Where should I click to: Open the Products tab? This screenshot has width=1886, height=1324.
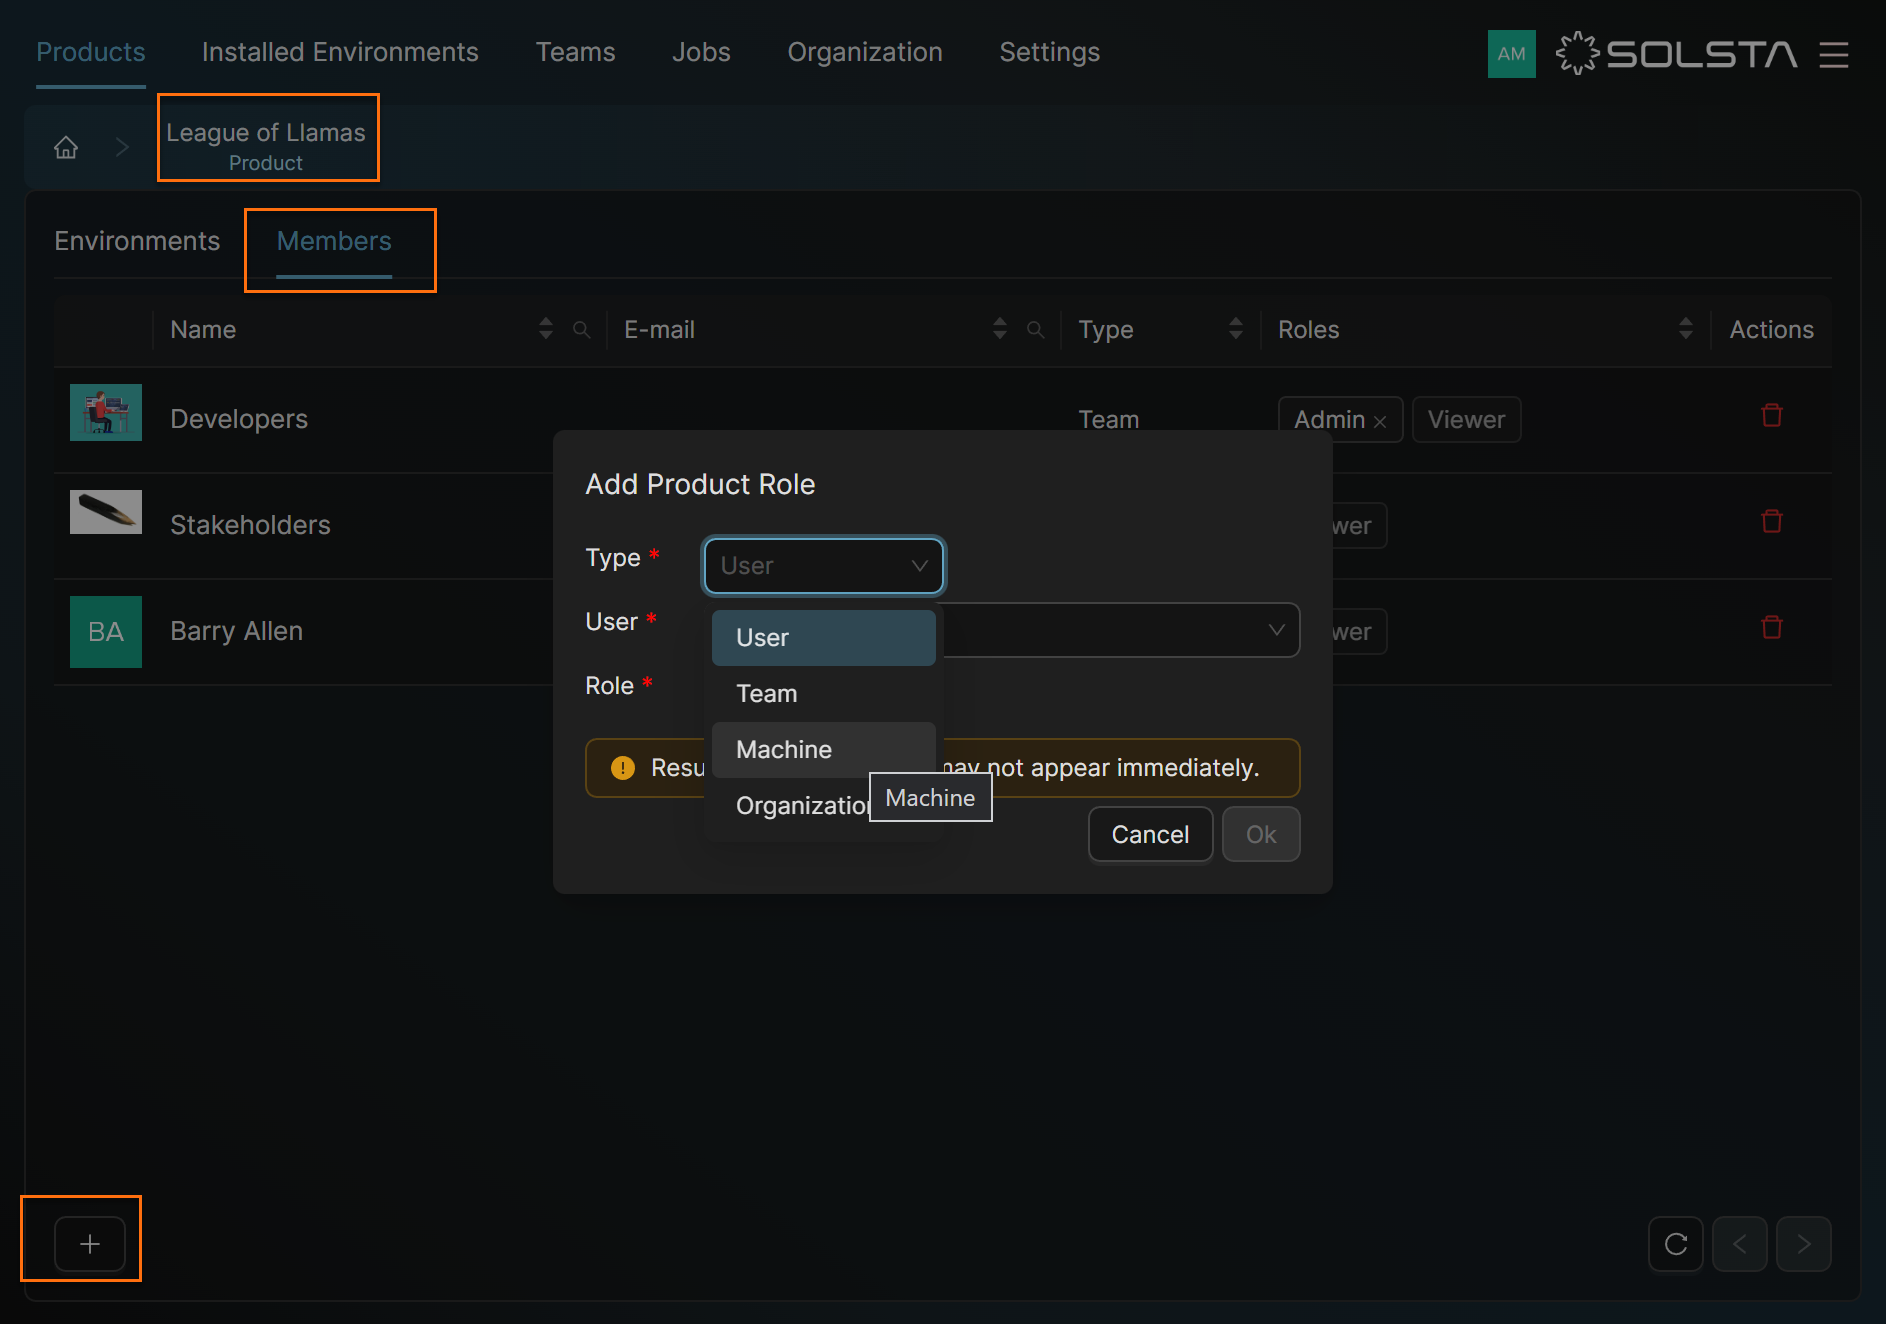[x=91, y=52]
